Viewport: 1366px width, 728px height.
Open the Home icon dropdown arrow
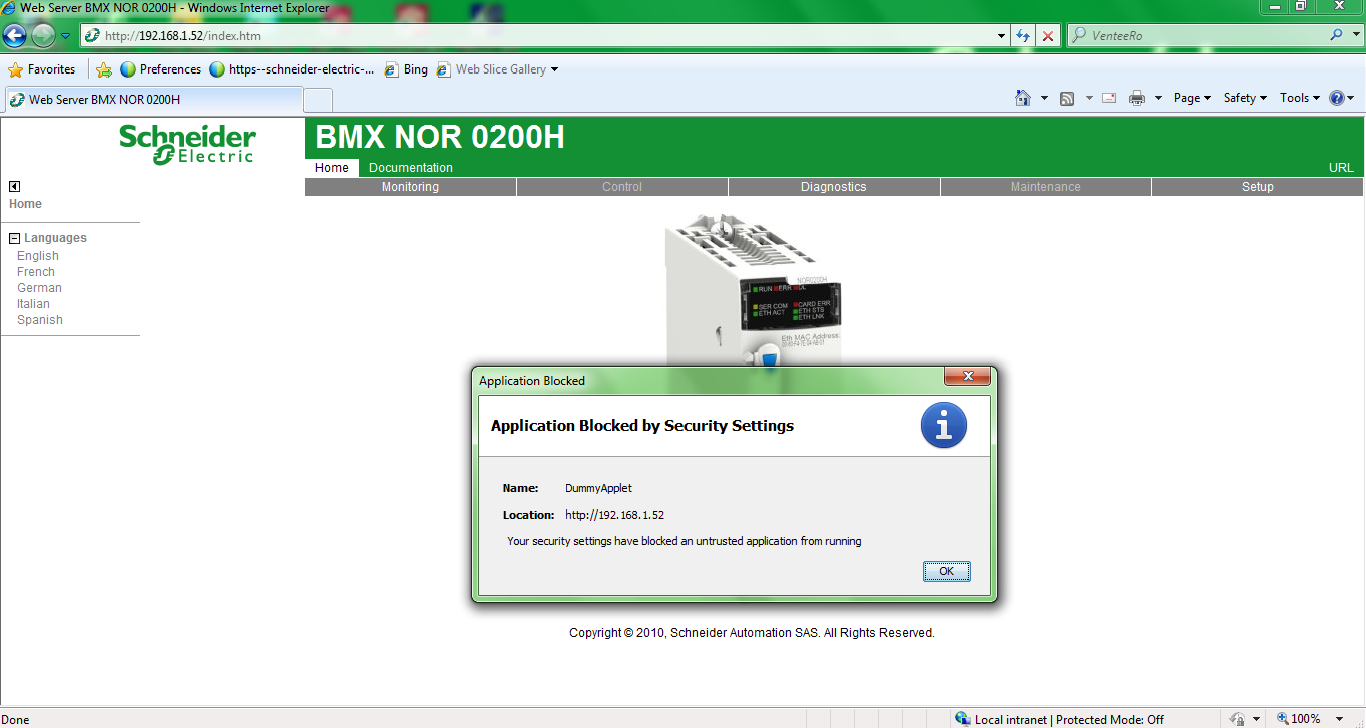pos(1044,98)
